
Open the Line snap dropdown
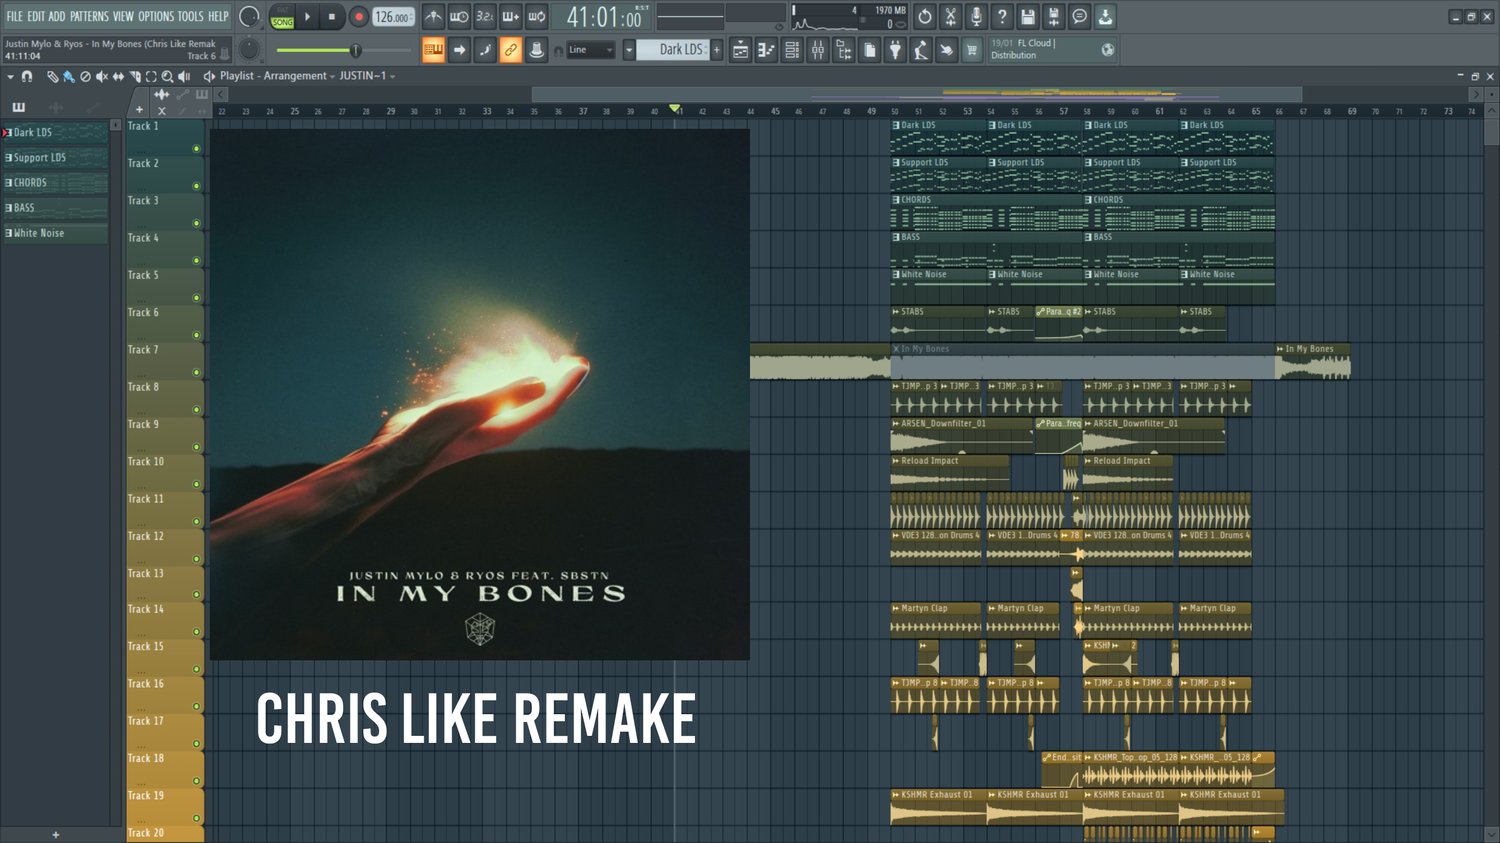(x=590, y=50)
